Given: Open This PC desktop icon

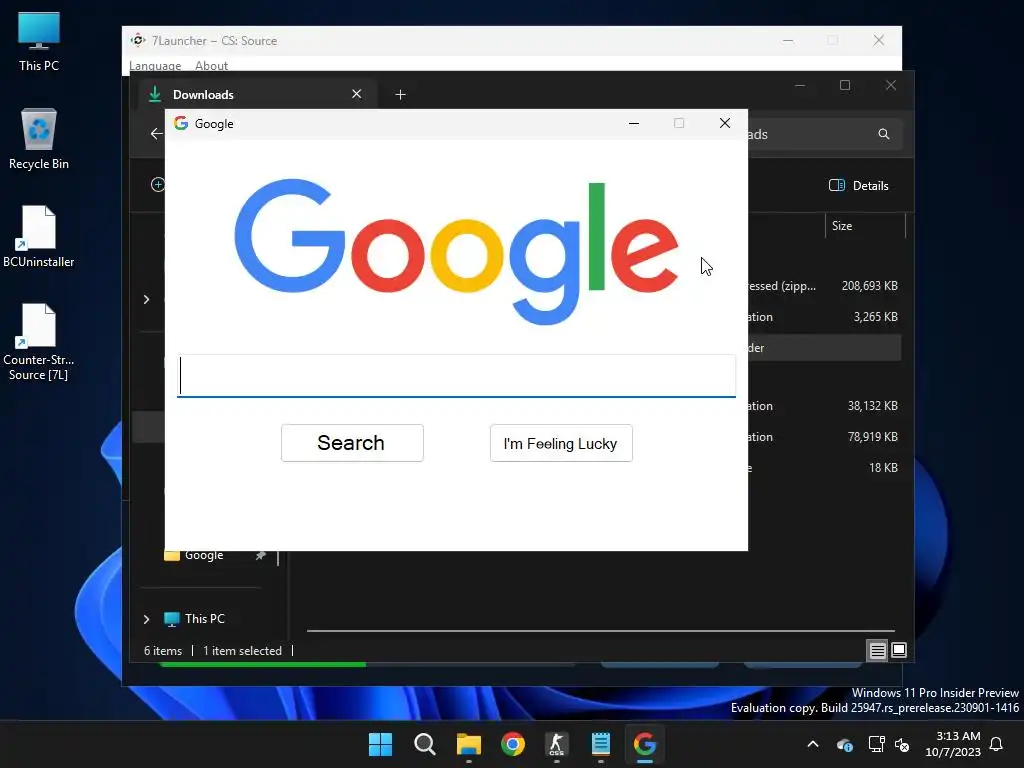Looking at the screenshot, I should [x=39, y=41].
